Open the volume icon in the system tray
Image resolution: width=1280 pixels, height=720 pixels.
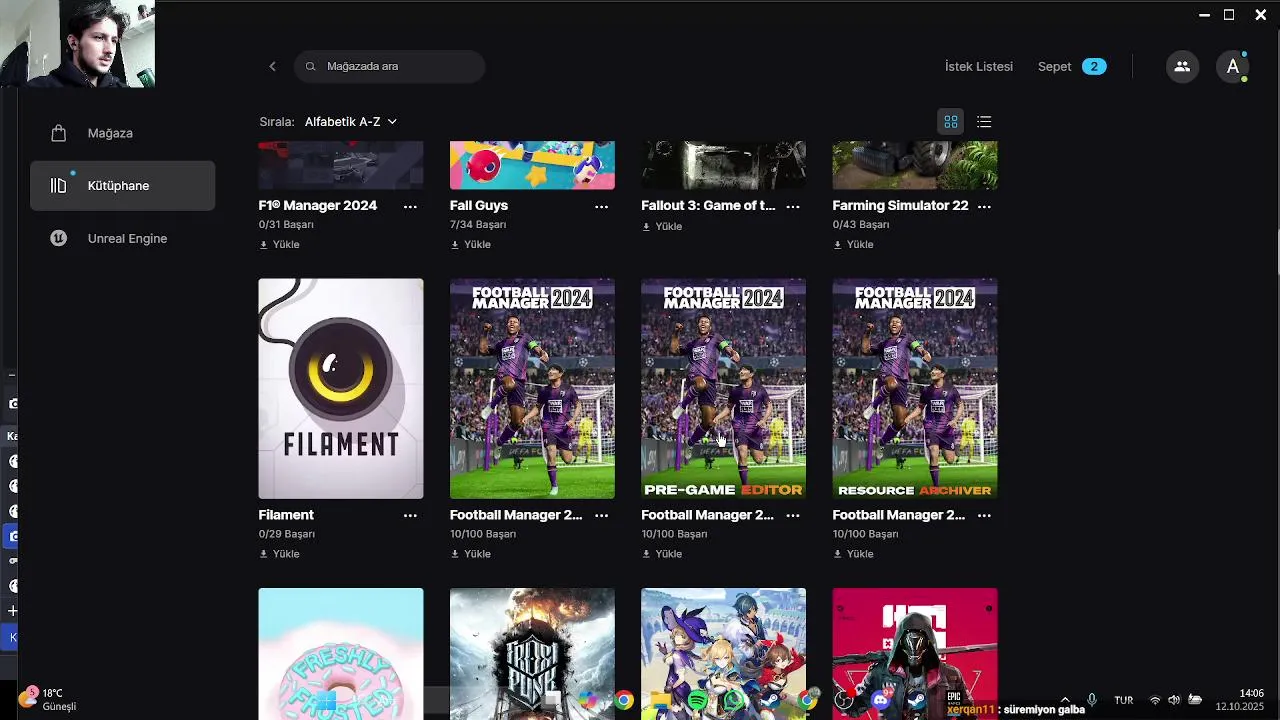[1174, 700]
